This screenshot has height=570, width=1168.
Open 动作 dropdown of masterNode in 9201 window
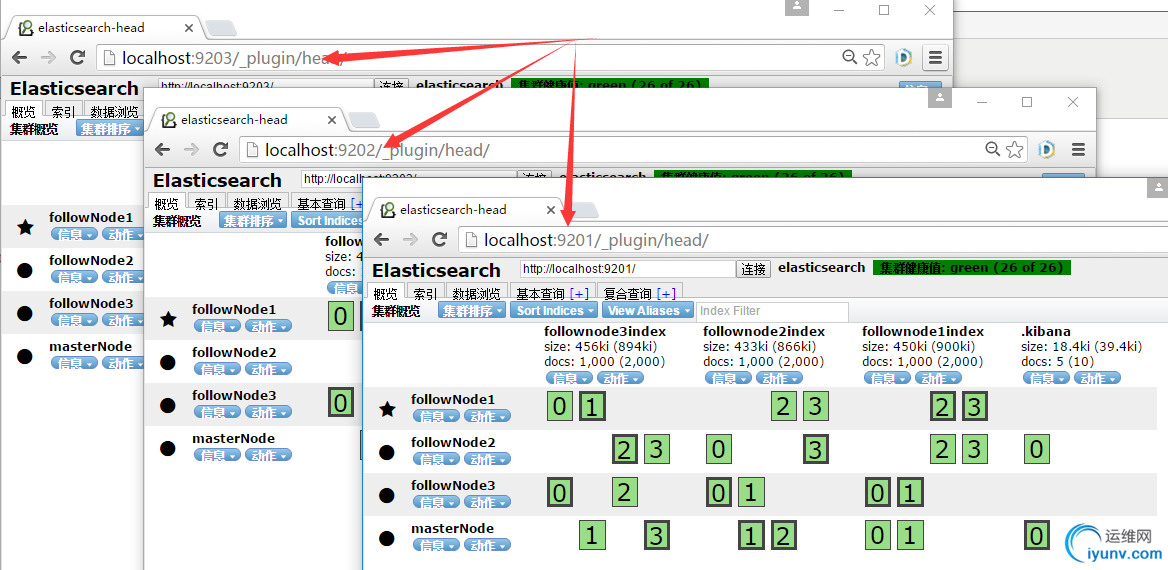(x=487, y=545)
